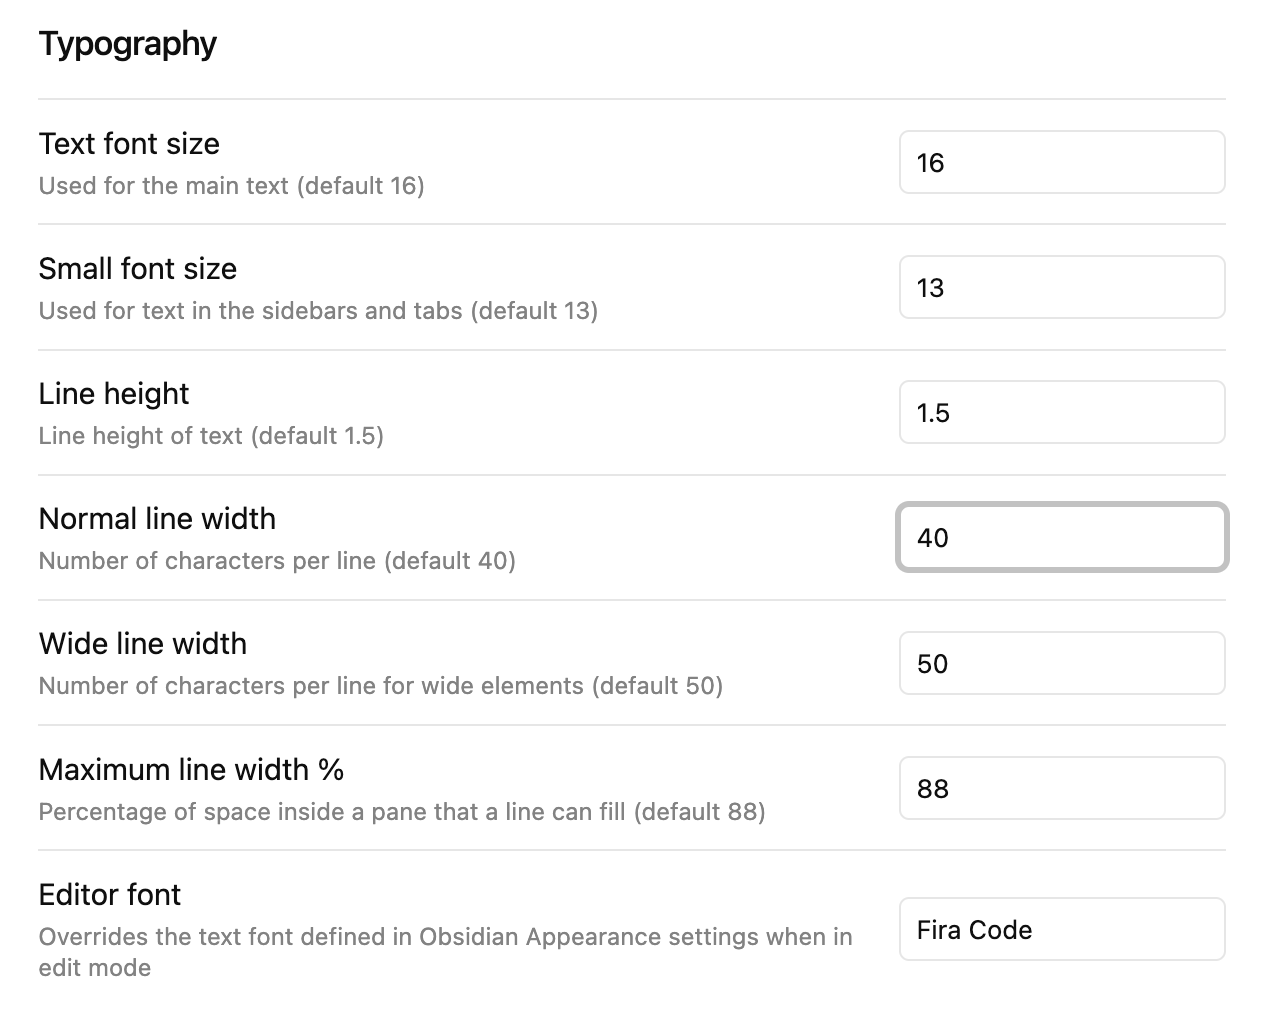Click the sidebars and tabs description text
The height and width of the screenshot is (1034, 1270).
click(x=318, y=311)
